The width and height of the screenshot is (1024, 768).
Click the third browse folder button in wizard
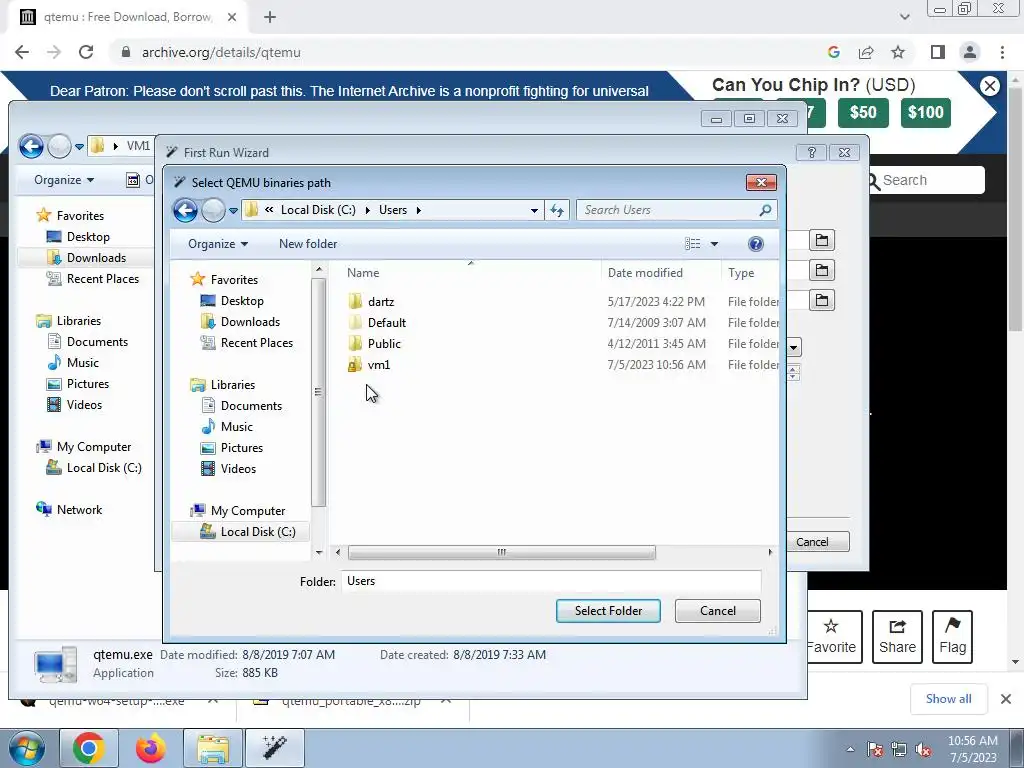[x=822, y=300]
